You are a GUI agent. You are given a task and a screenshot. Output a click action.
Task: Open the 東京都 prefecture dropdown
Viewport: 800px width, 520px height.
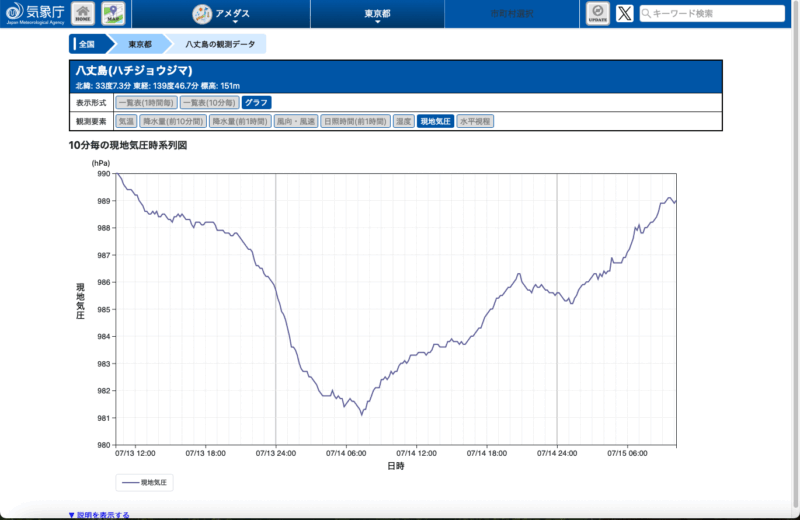click(x=378, y=14)
